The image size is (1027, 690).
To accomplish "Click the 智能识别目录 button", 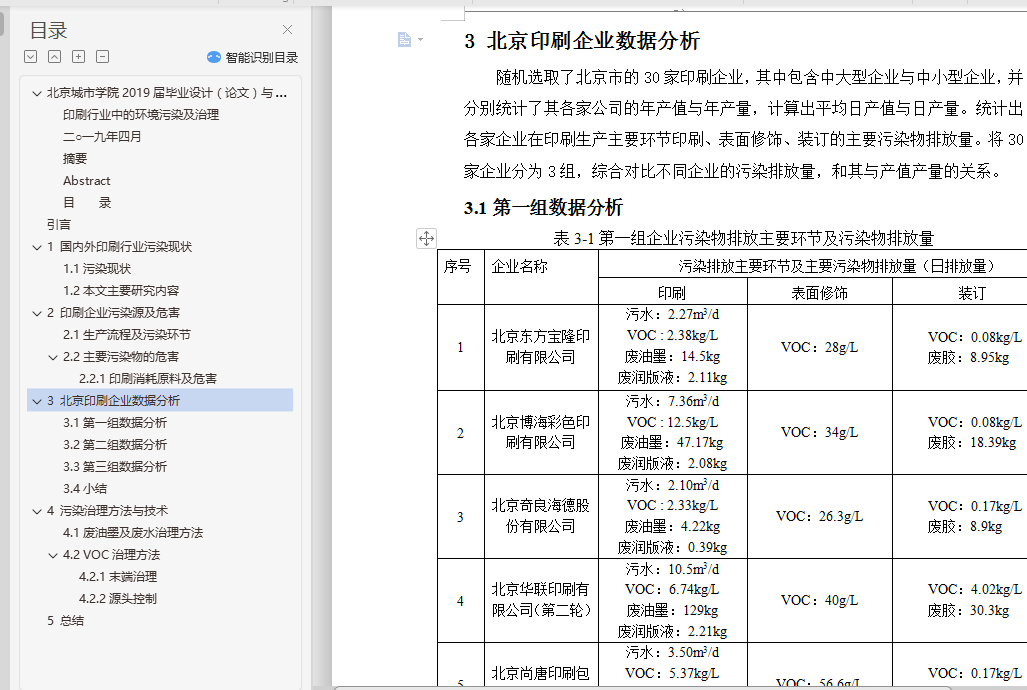I will [x=252, y=58].
